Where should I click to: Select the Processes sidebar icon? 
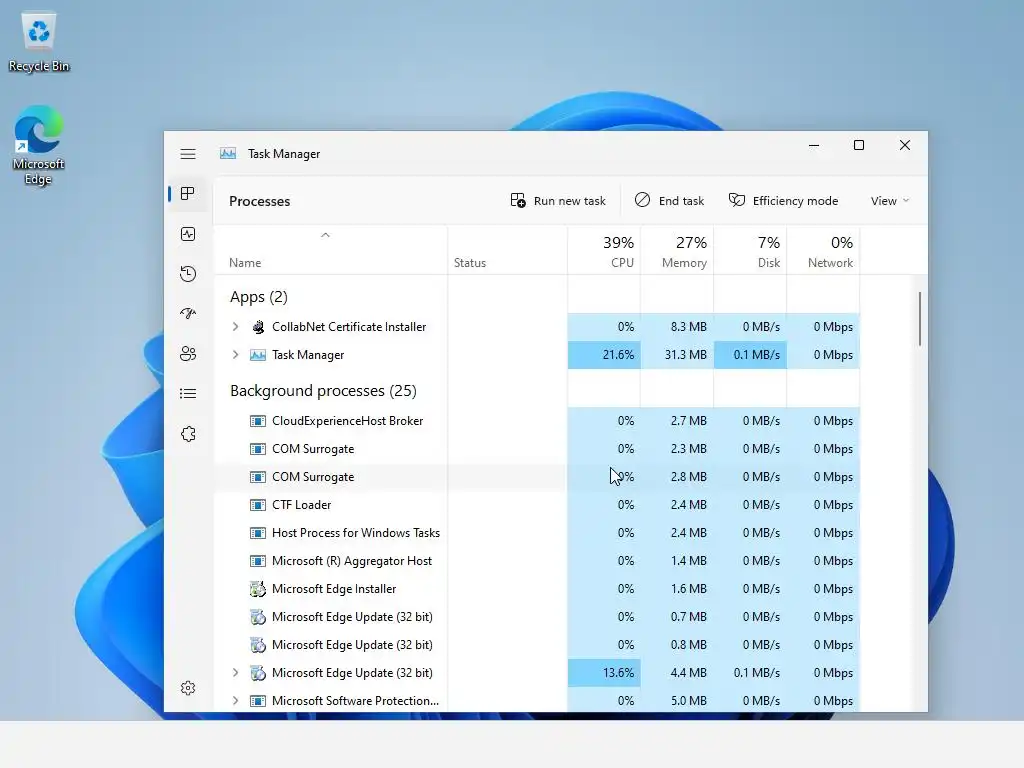pos(188,194)
